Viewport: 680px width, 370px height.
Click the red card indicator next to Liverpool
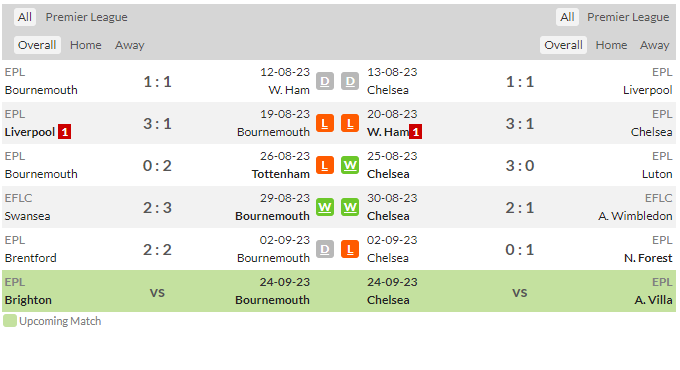65,132
